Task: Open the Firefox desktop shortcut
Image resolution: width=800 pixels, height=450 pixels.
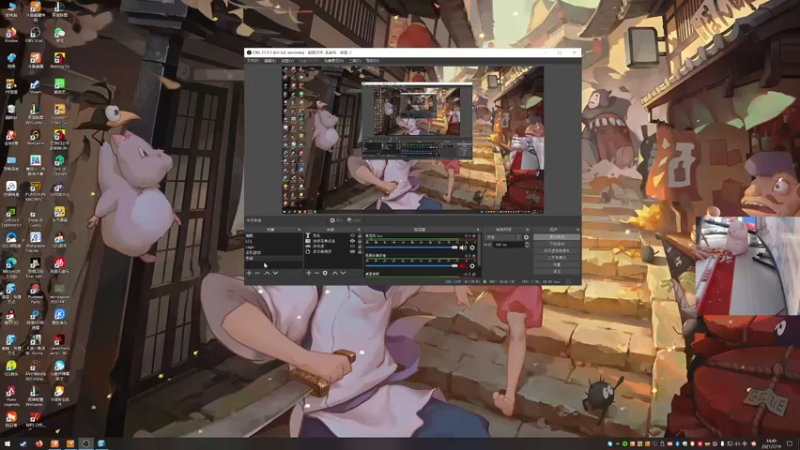Action: (x=11, y=34)
